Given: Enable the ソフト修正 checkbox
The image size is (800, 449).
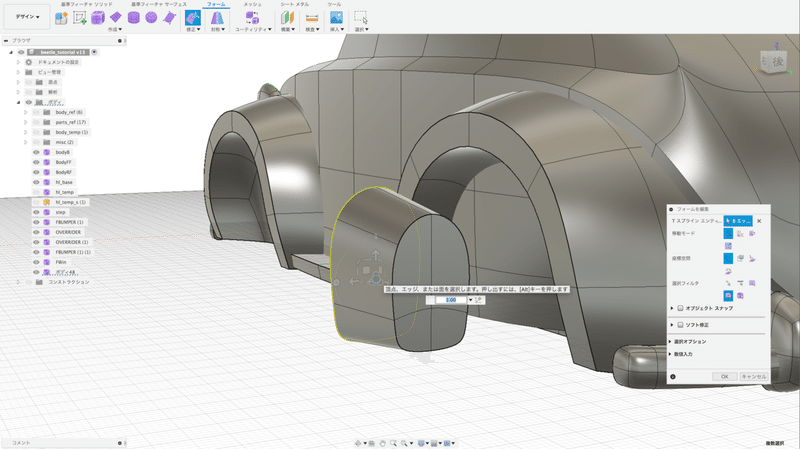Looking at the screenshot, I should (681, 323).
